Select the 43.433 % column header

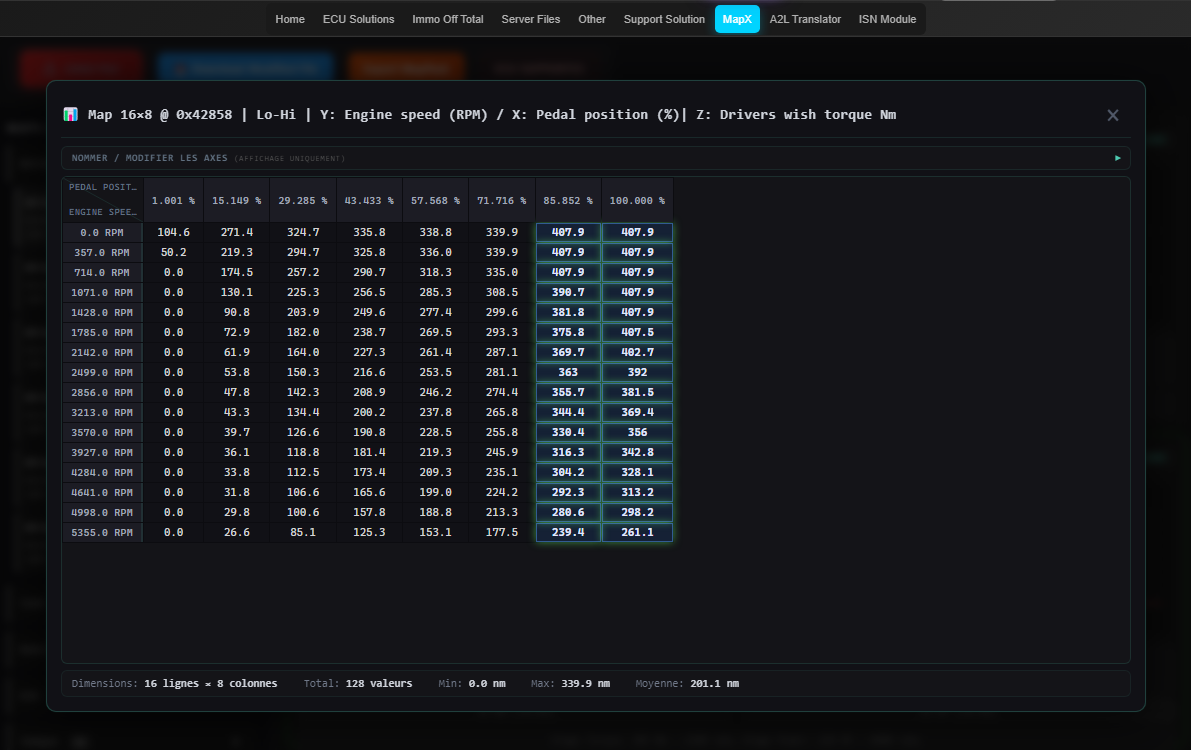pos(369,201)
